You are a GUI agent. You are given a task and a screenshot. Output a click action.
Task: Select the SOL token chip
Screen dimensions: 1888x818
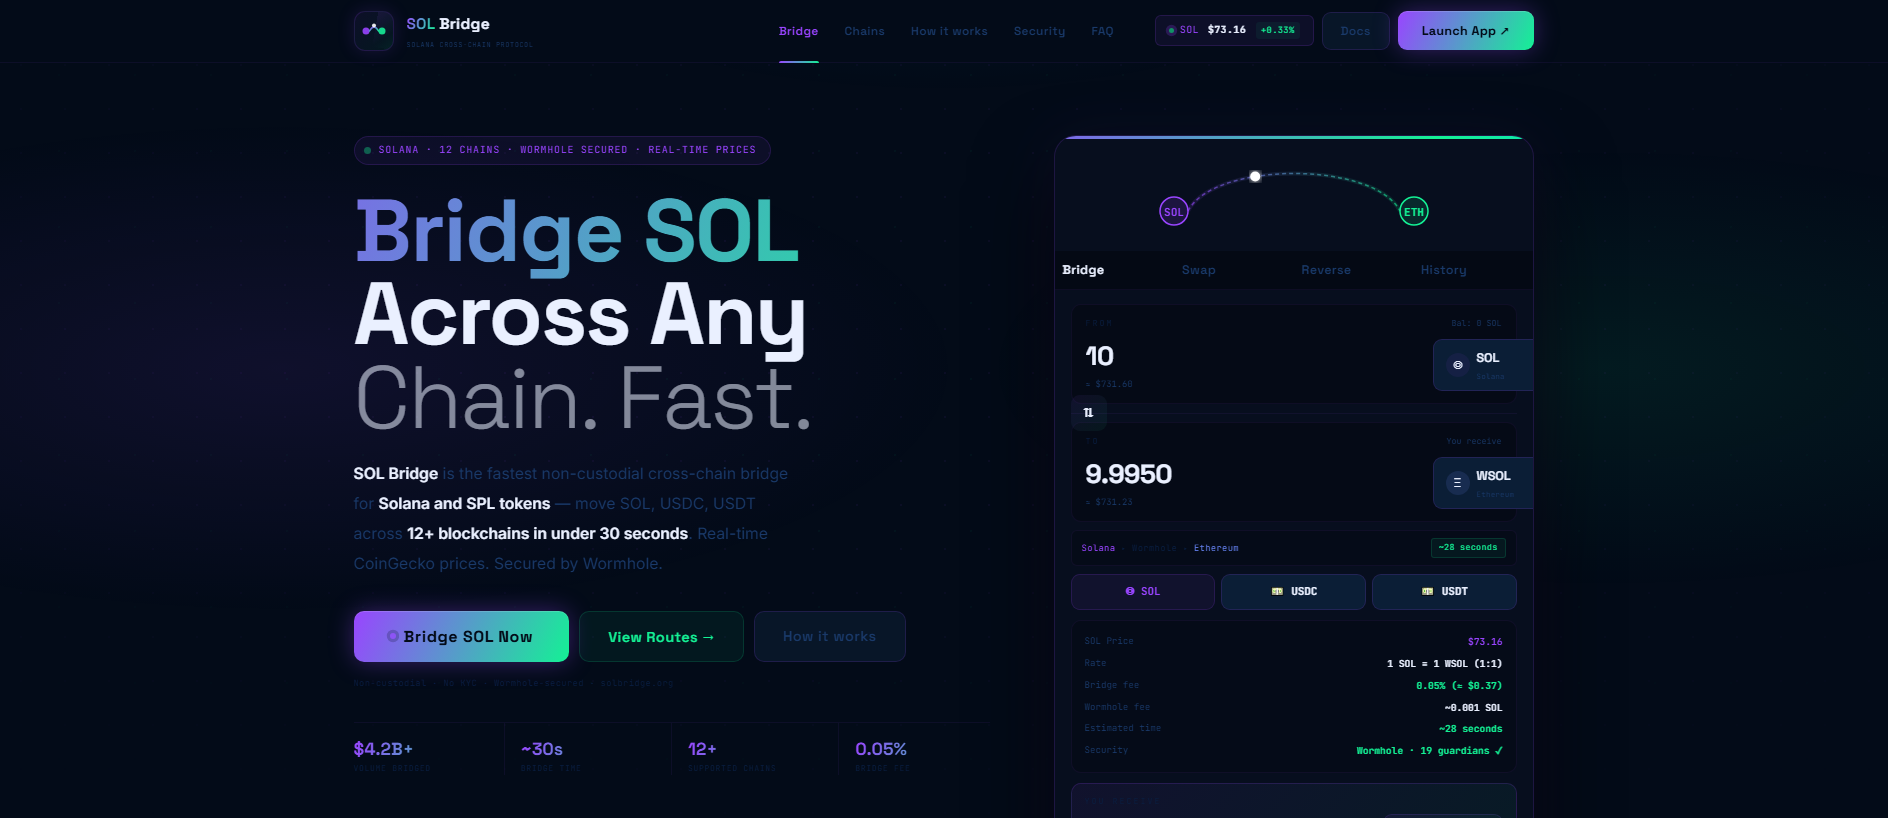pos(1143,592)
